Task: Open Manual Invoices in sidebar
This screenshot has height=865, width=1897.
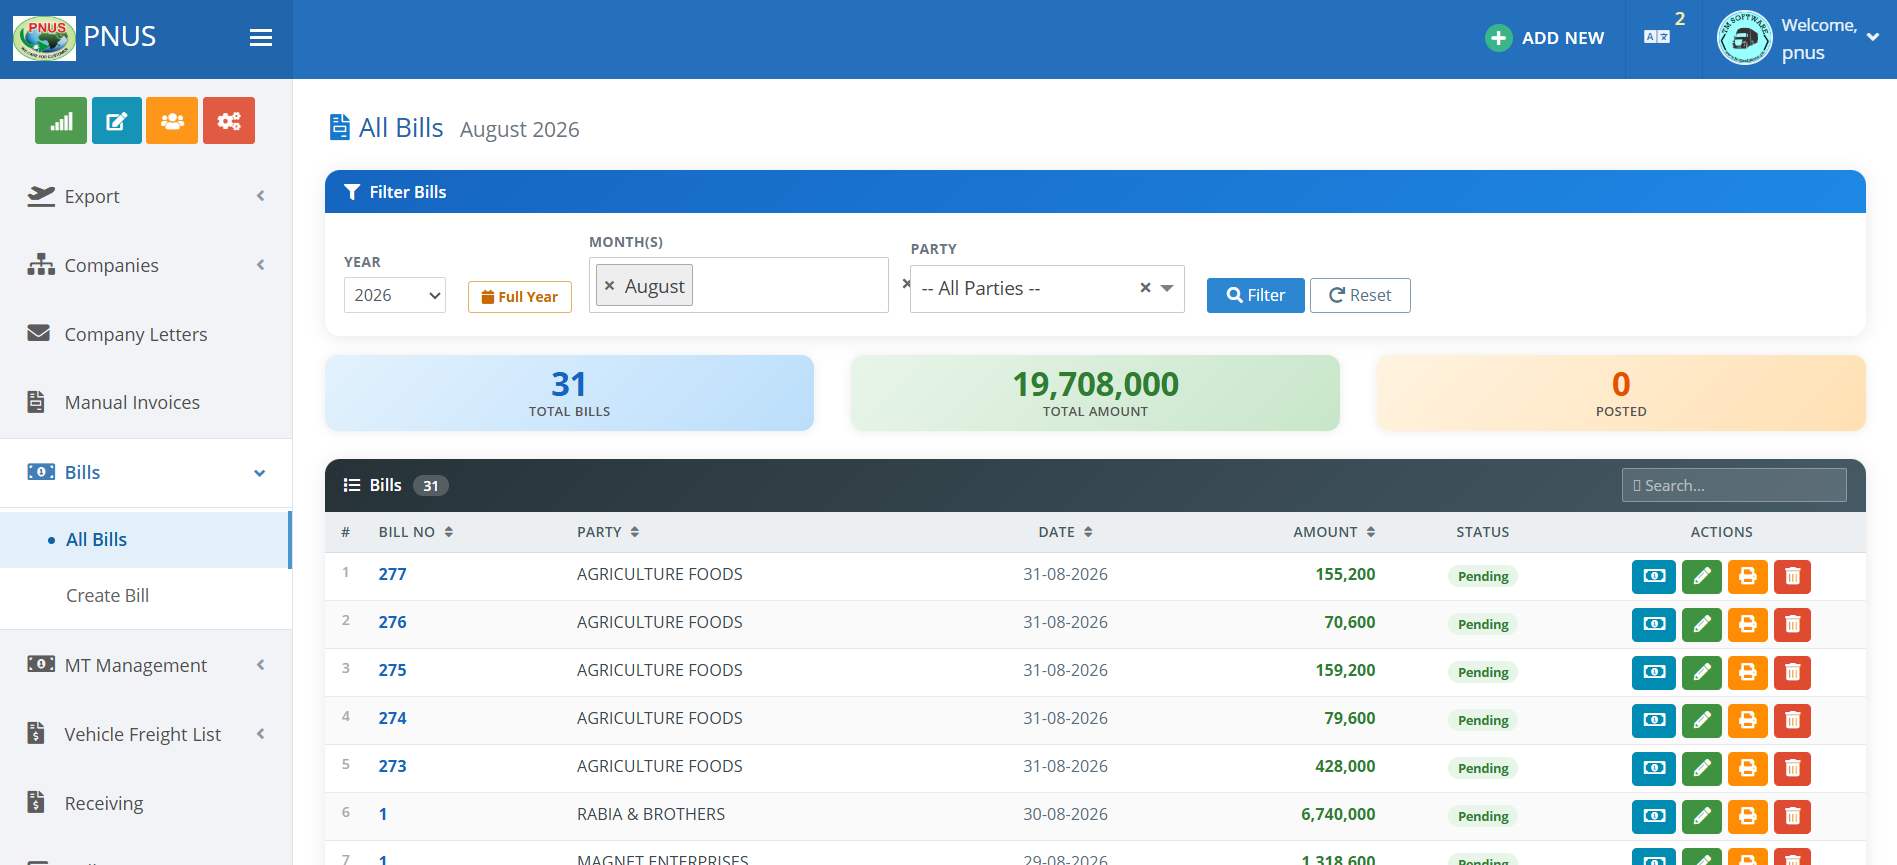Action: (146, 402)
